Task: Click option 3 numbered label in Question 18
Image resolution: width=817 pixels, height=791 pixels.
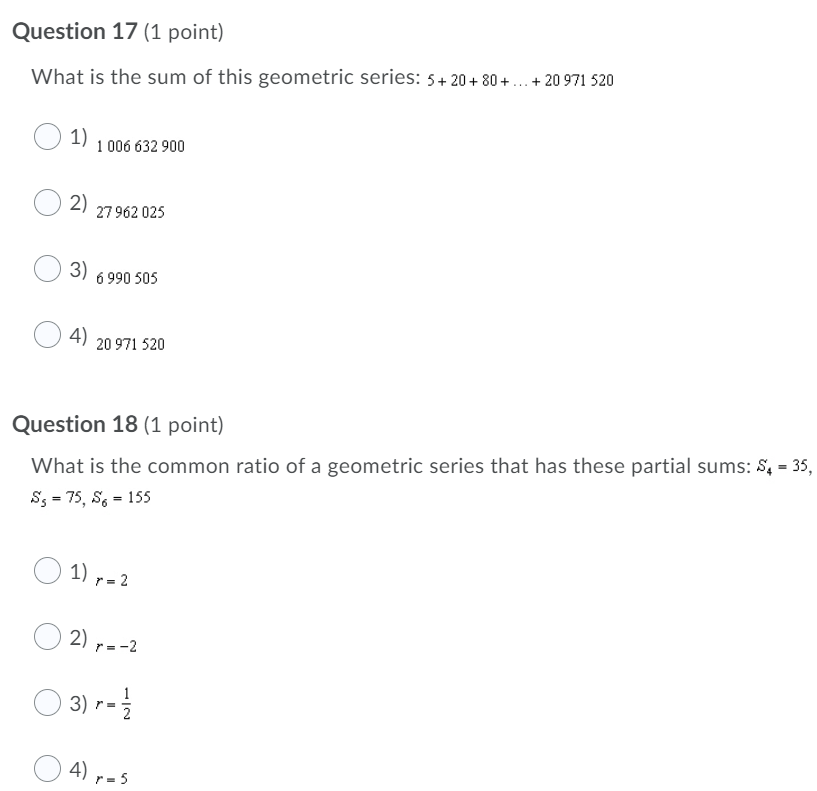Action: (x=80, y=703)
